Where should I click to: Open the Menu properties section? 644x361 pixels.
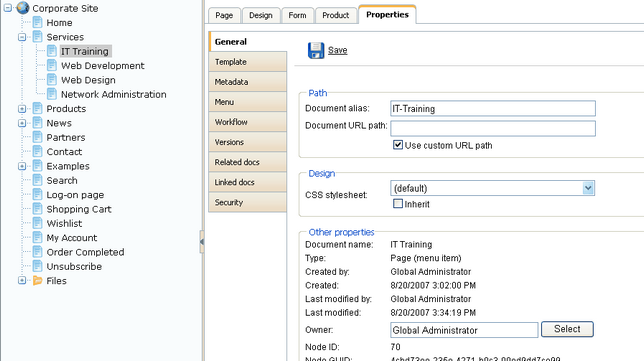click(248, 102)
